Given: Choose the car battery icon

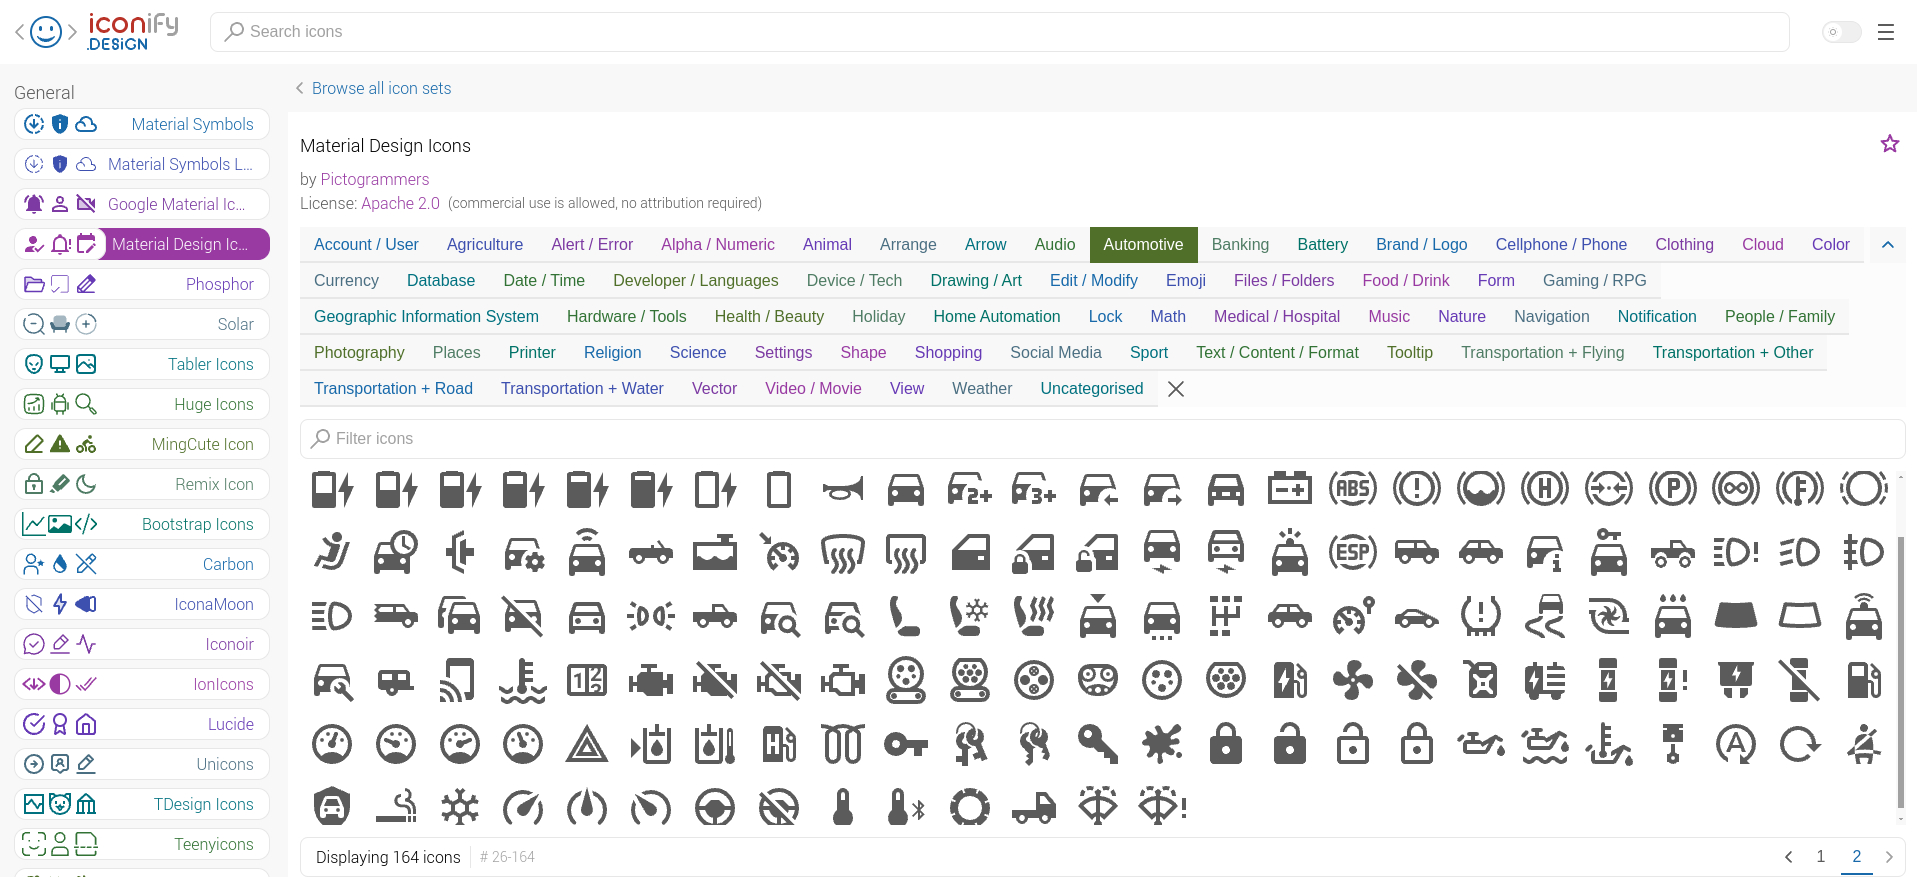Looking at the screenshot, I should click(x=1290, y=489).
